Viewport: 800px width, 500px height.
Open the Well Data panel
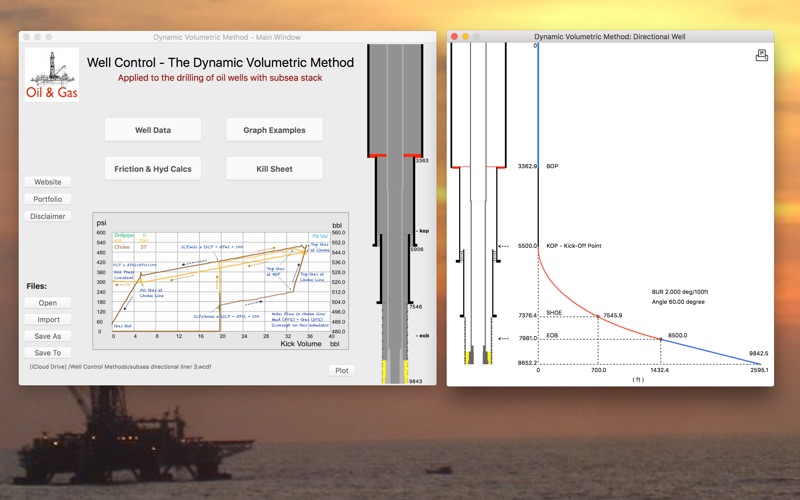coord(153,130)
